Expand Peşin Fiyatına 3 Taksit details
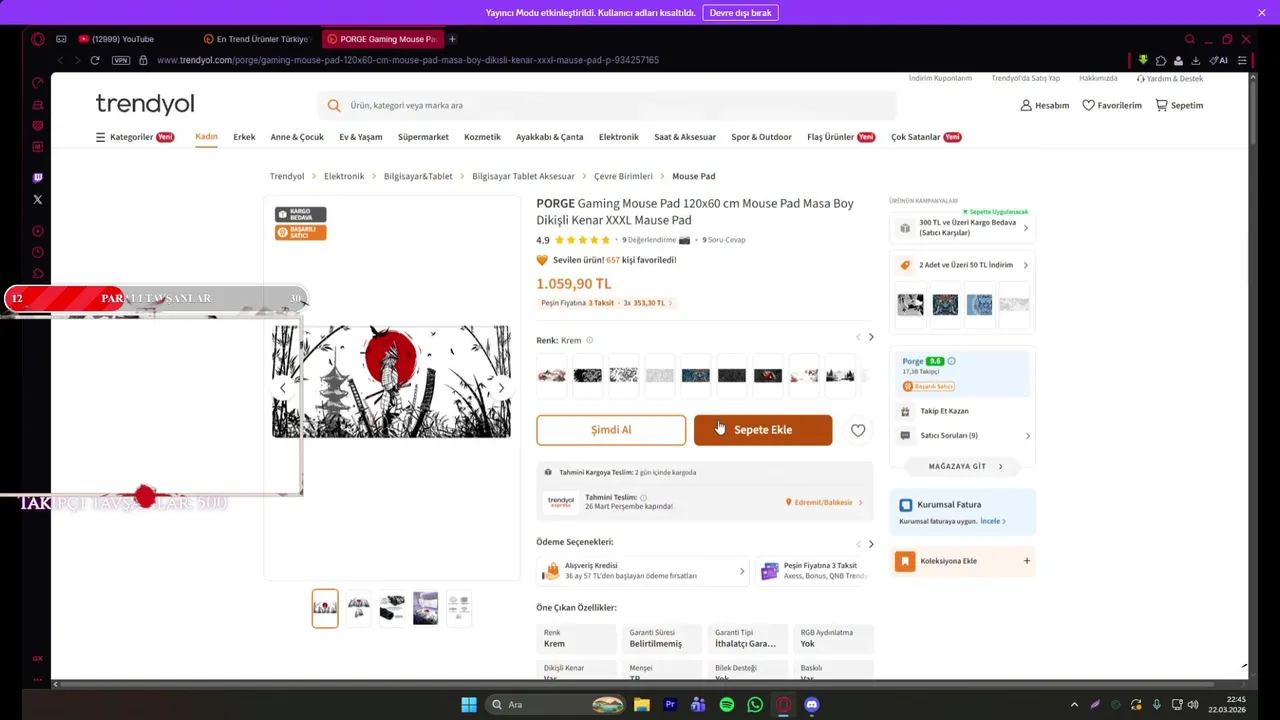This screenshot has height=720, width=1280. pyautogui.click(x=606, y=303)
